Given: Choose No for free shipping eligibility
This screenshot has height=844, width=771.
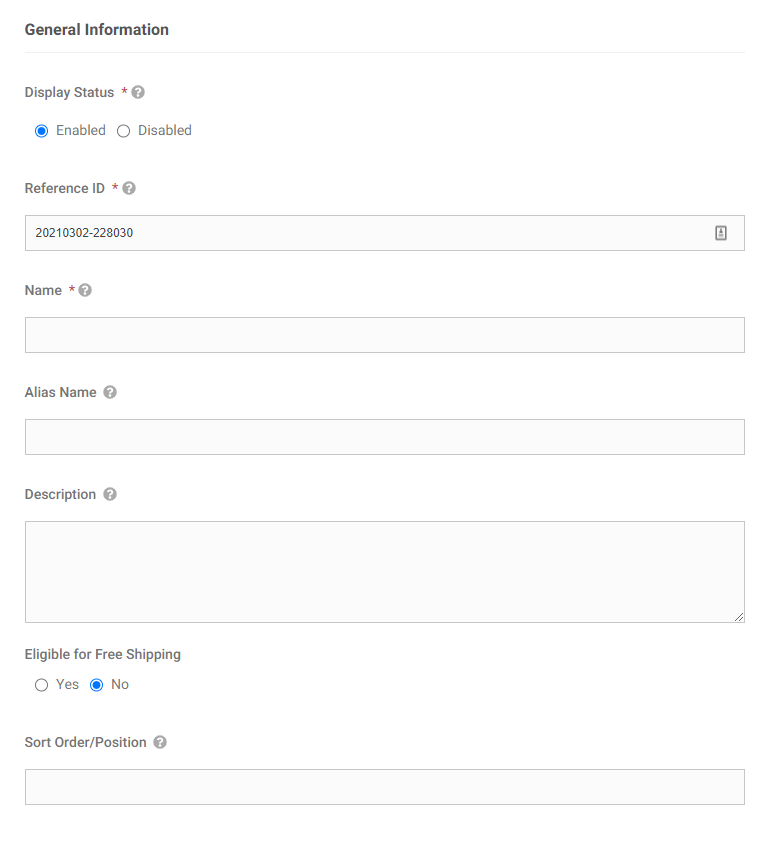Looking at the screenshot, I should pyautogui.click(x=96, y=685).
